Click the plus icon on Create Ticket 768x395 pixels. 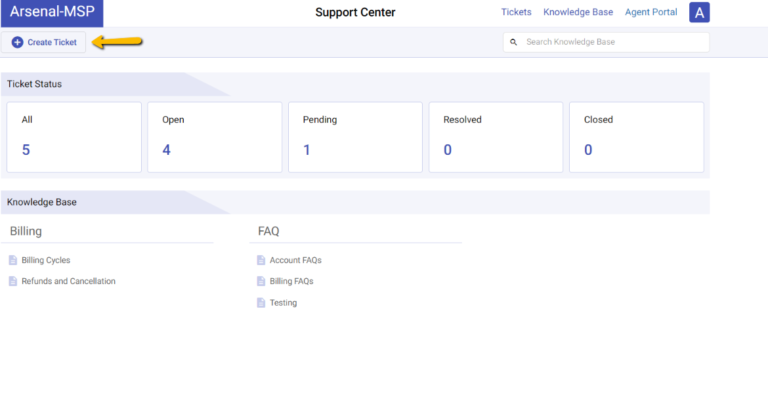pyautogui.click(x=17, y=43)
